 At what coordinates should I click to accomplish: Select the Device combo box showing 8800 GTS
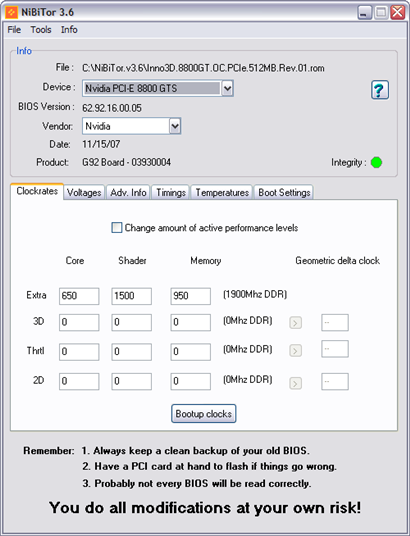[158, 89]
